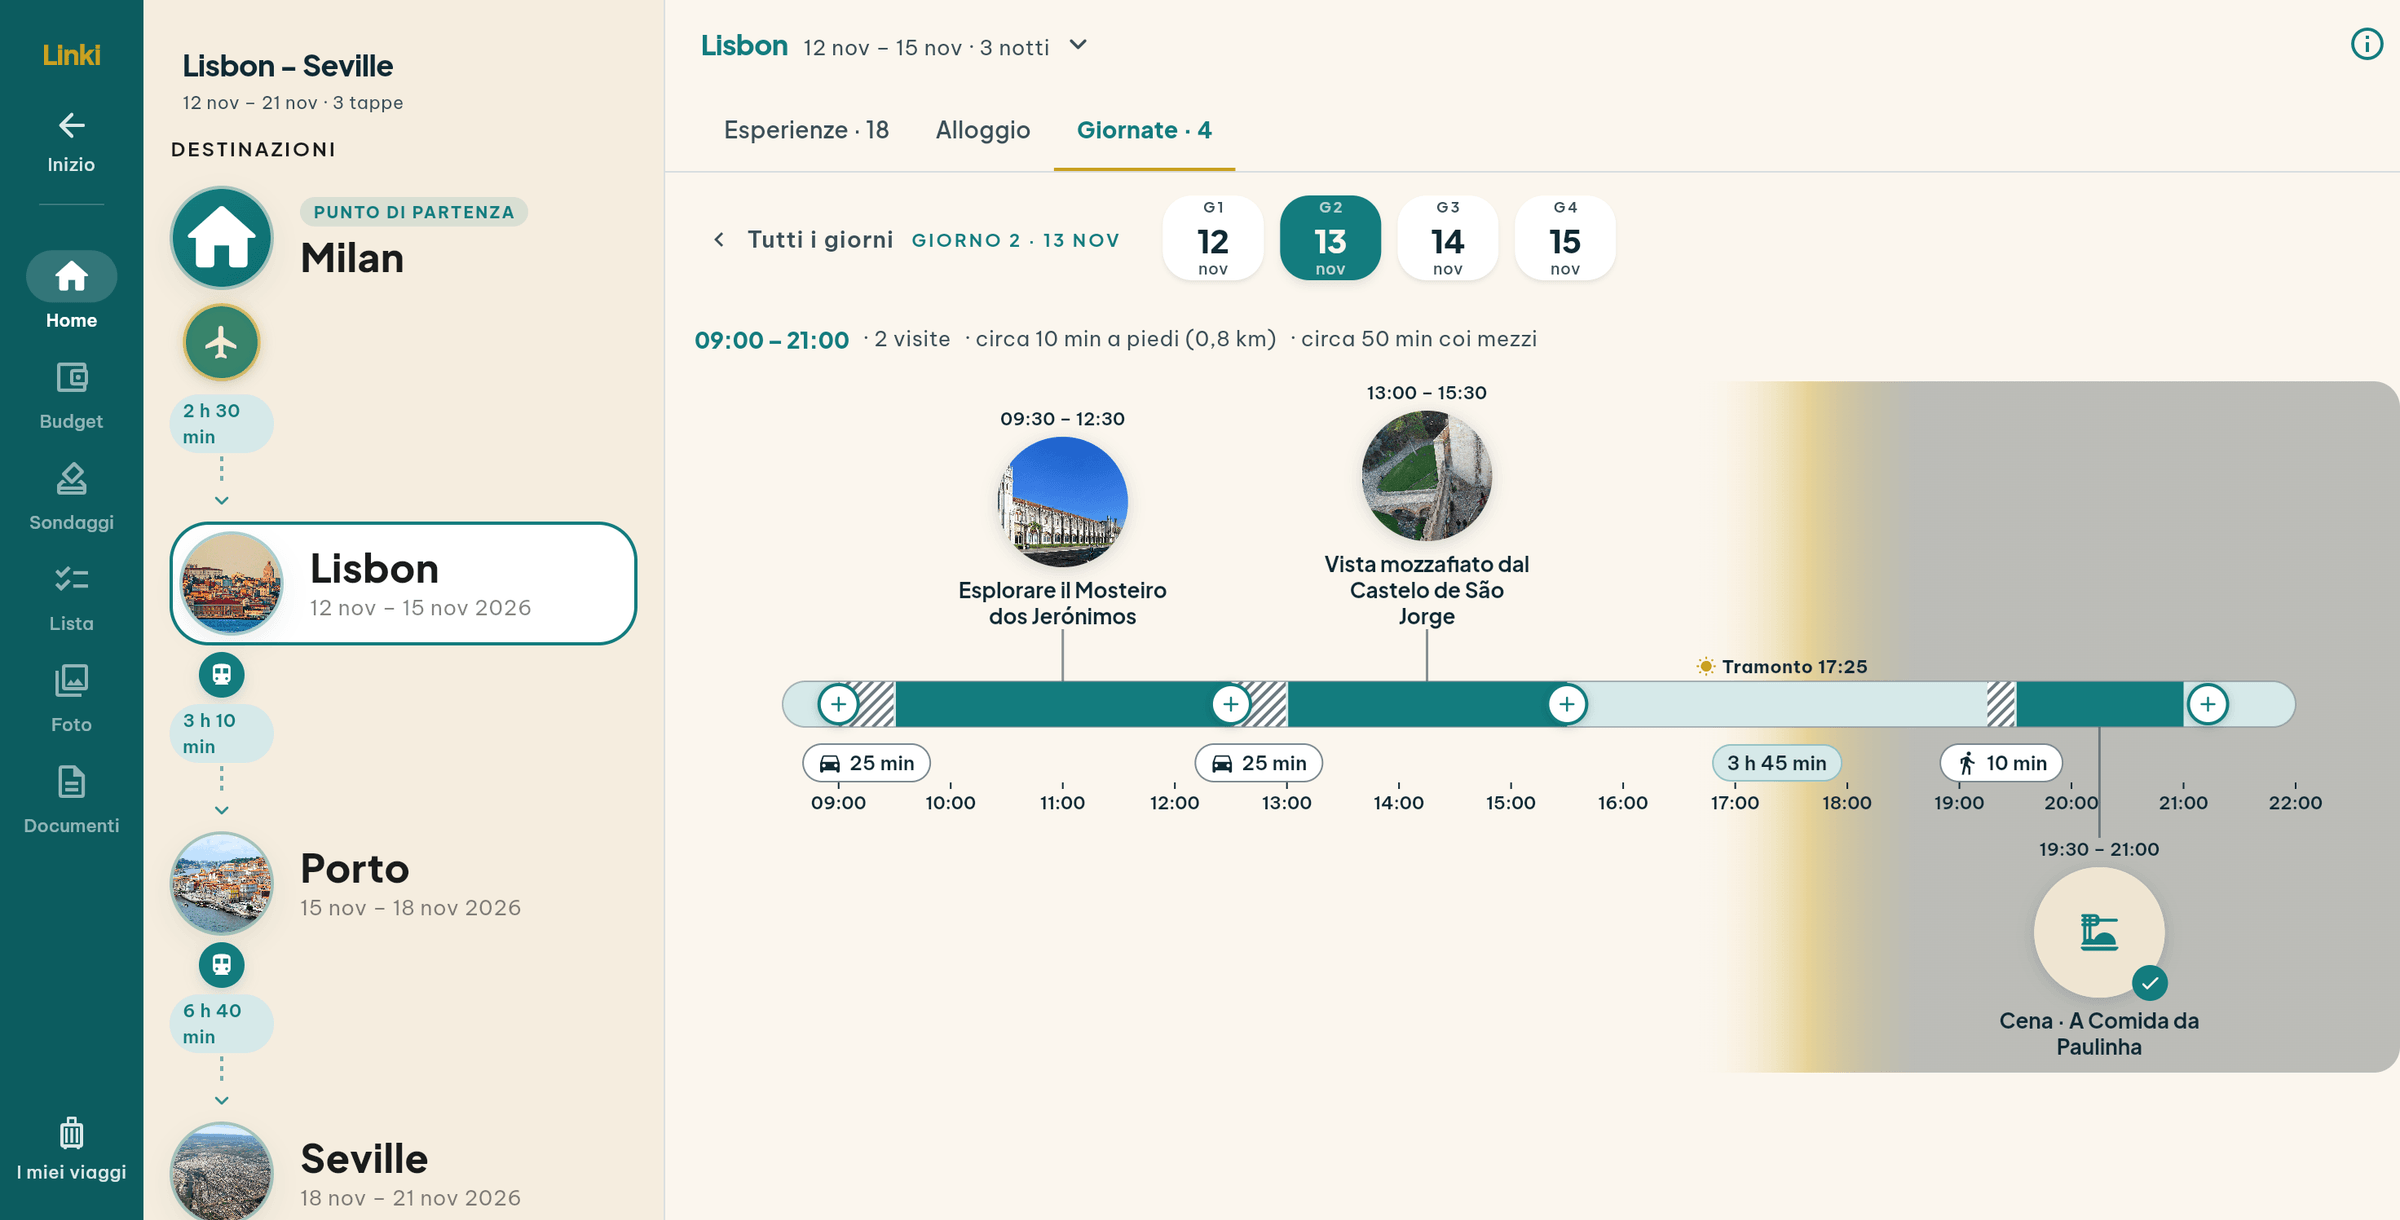Select day G3 14 nov
This screenshot has height=1220, width=2400.
coord(1447,238)
